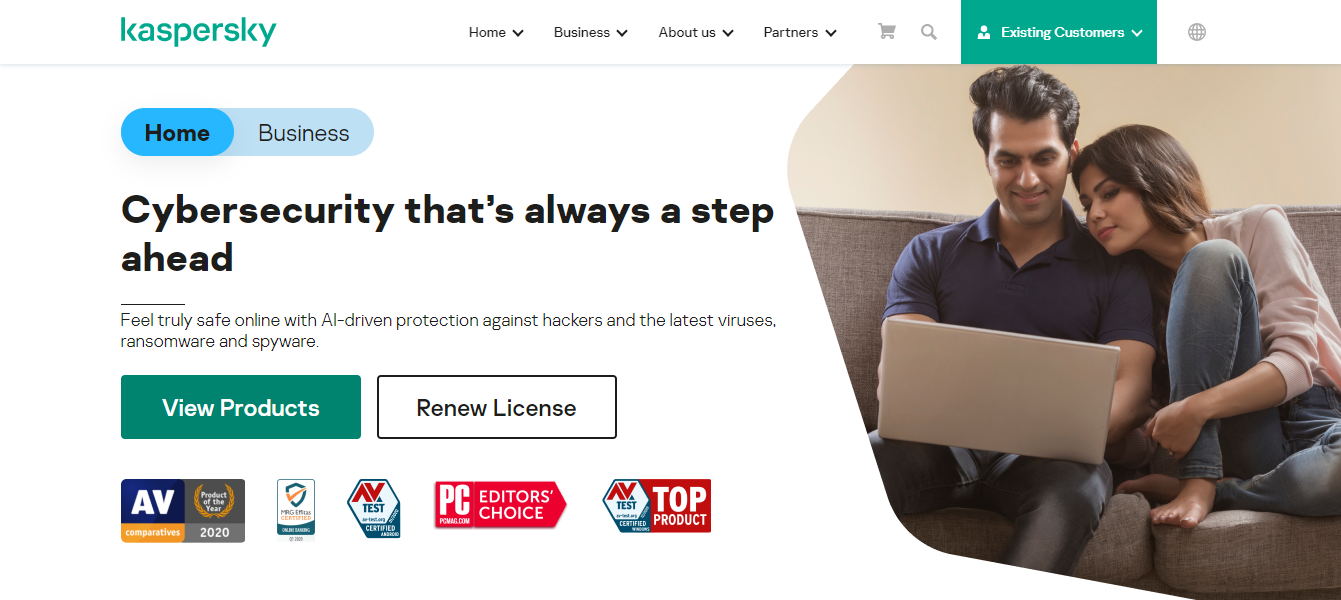Image resolution: width=1341 pixels, height=600 pixels.
Task: Click the Renew License button
Action: (x=497, y=407)
